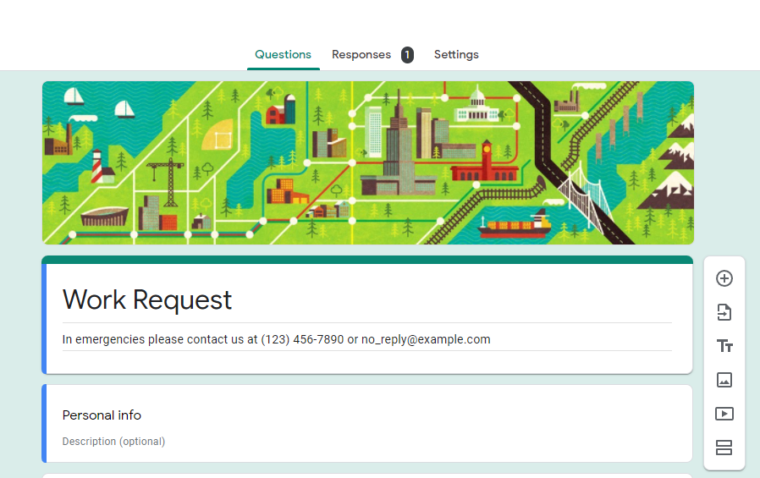Open the Responses tab
Image resolution: width=760 pixels, height=478 pixels.
[x=361, y=55]
